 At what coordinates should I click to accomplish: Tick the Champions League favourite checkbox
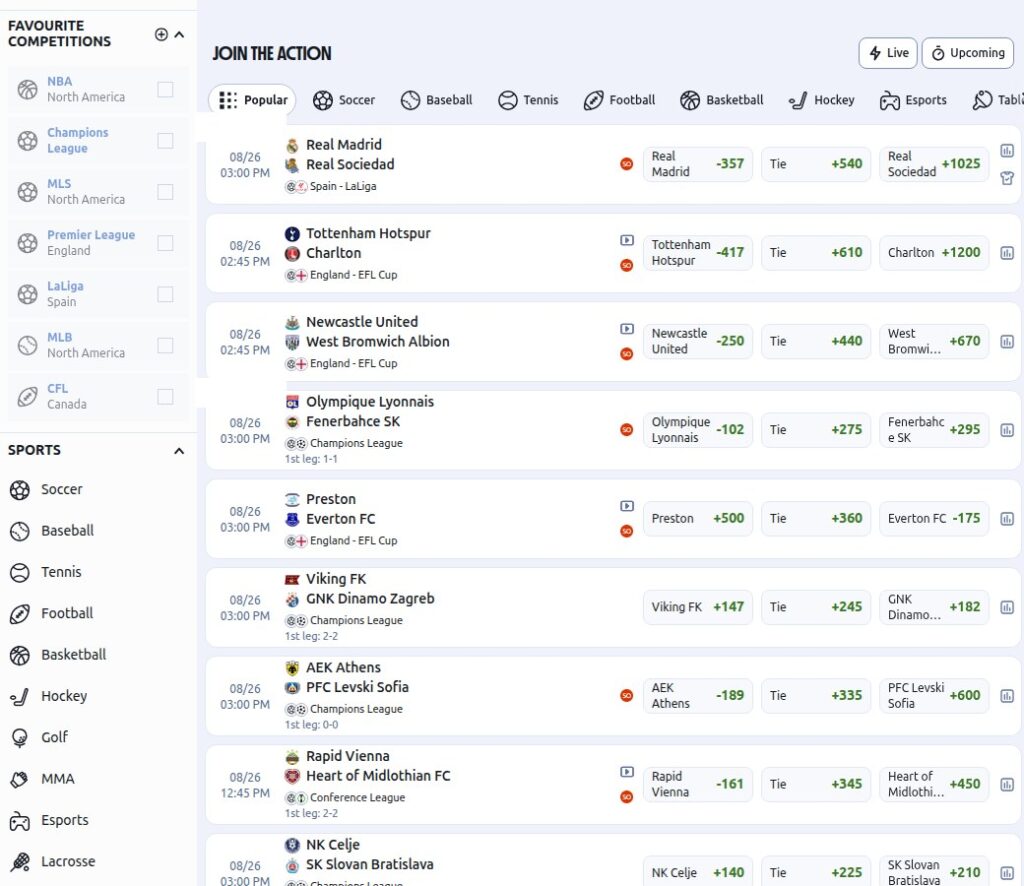point(165,140)
